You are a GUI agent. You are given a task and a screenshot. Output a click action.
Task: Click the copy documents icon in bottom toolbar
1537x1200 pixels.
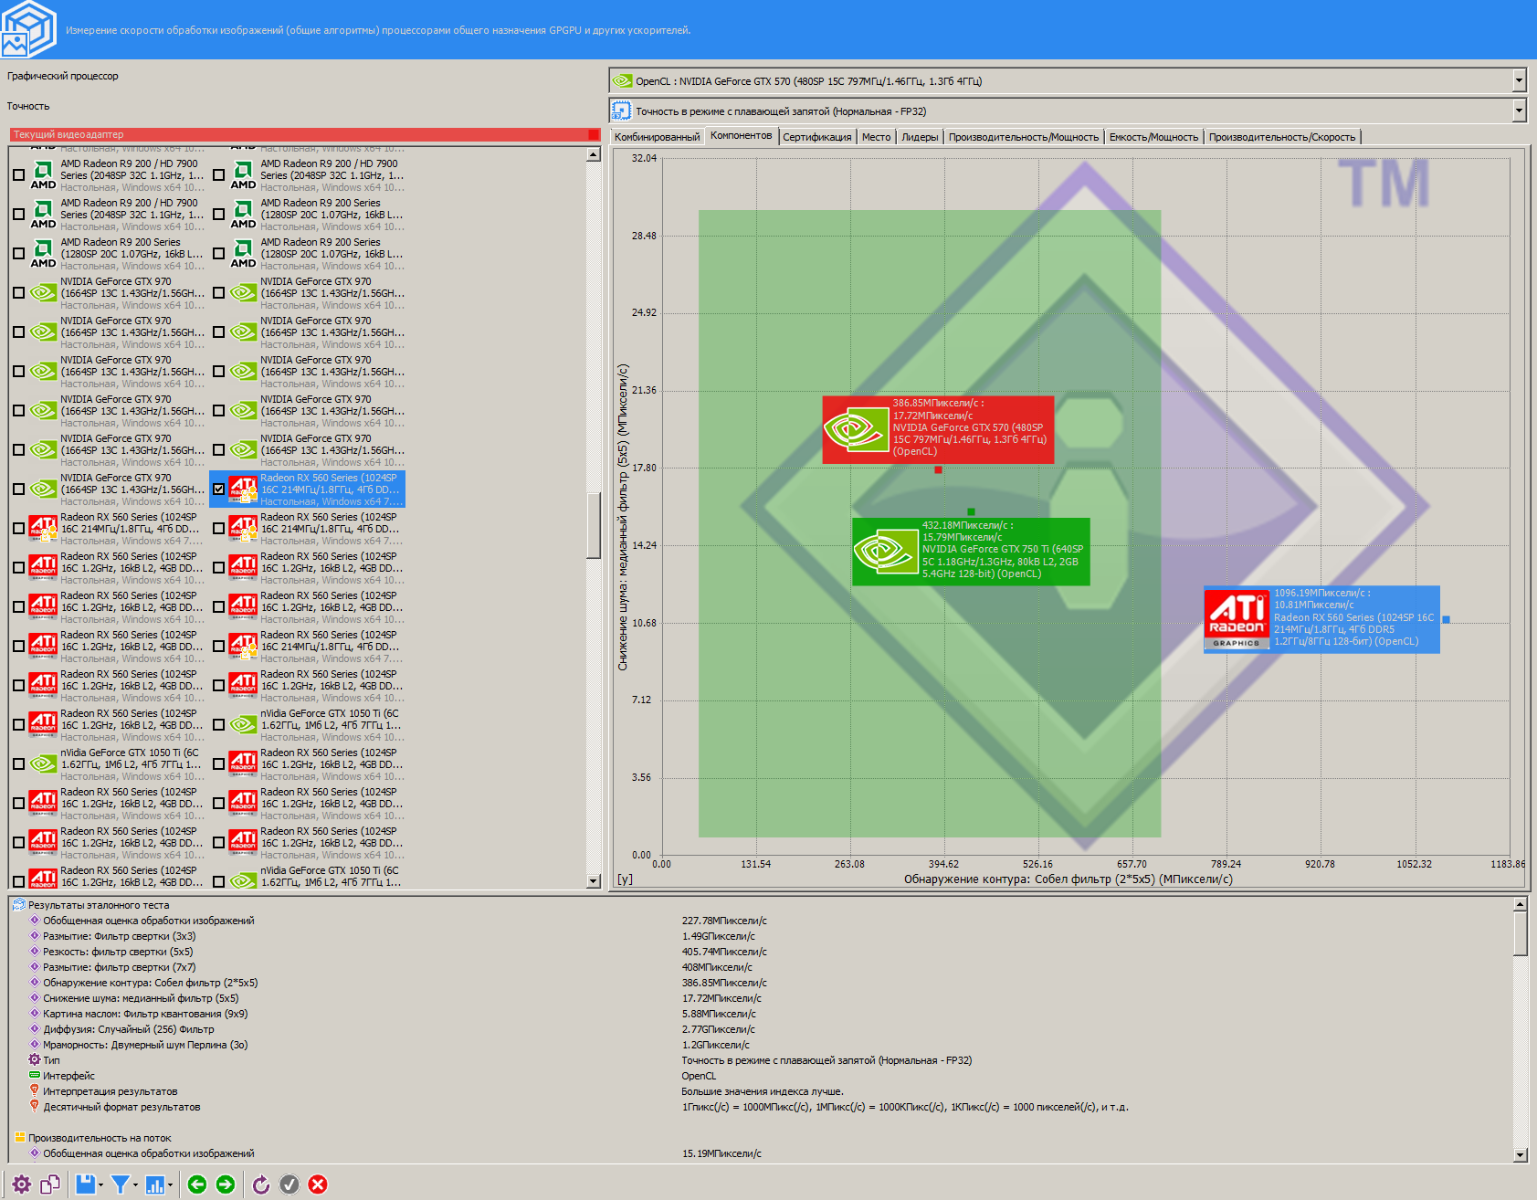pyautogui.click(x=50, y=1185)
